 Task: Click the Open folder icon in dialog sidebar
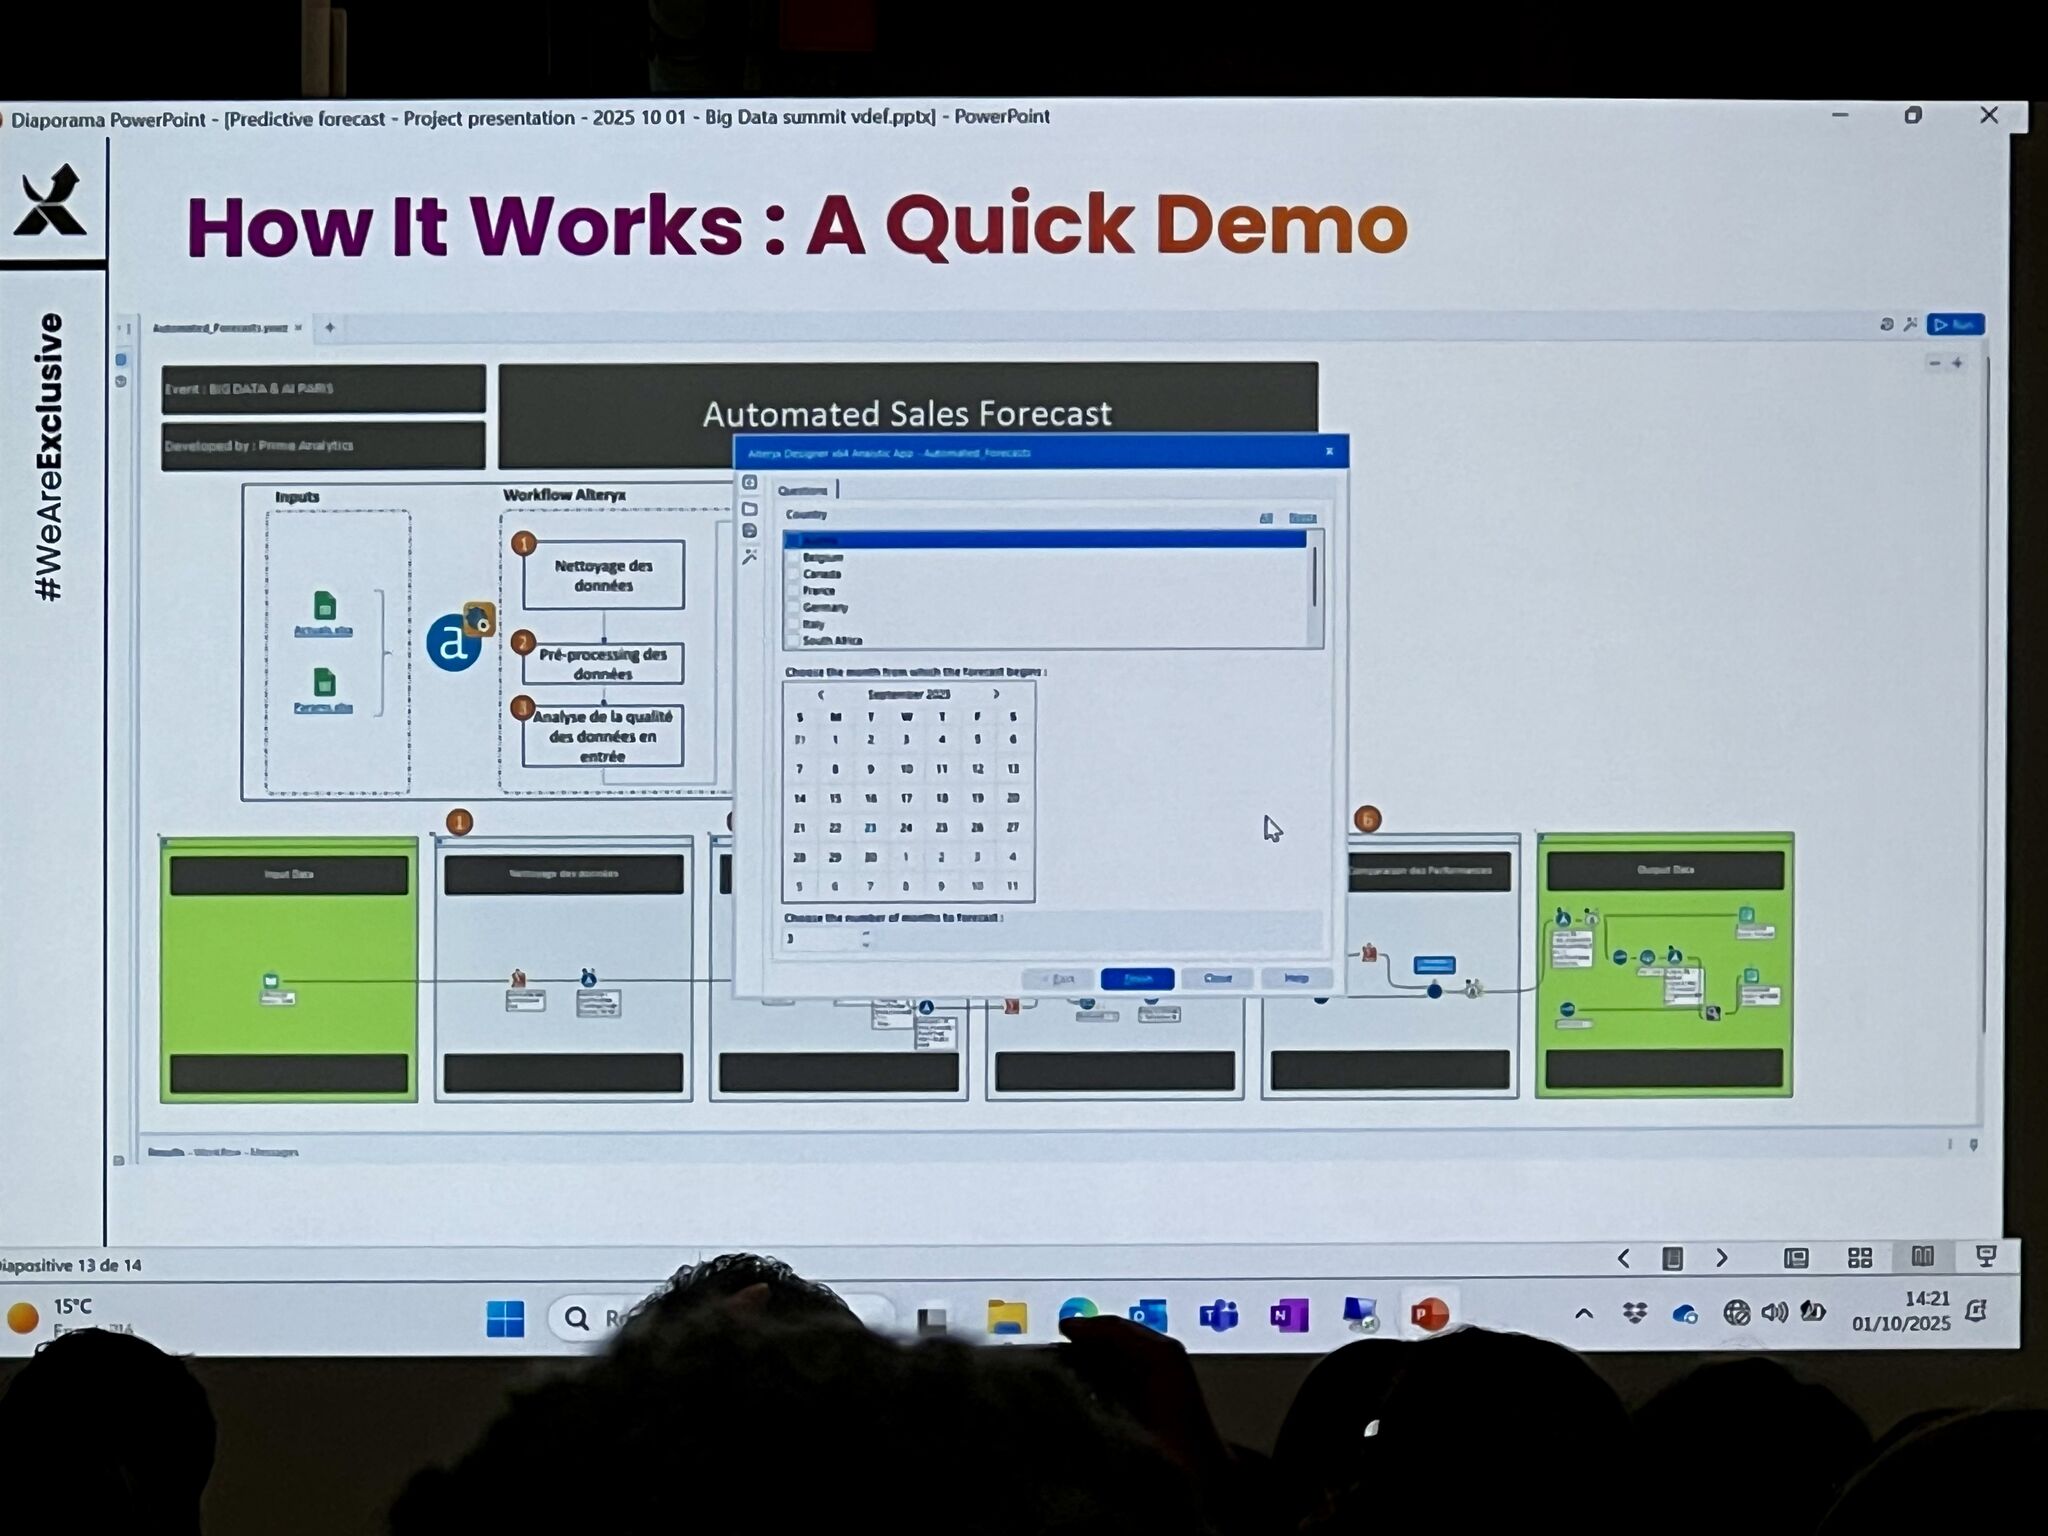tap(750, 508)
